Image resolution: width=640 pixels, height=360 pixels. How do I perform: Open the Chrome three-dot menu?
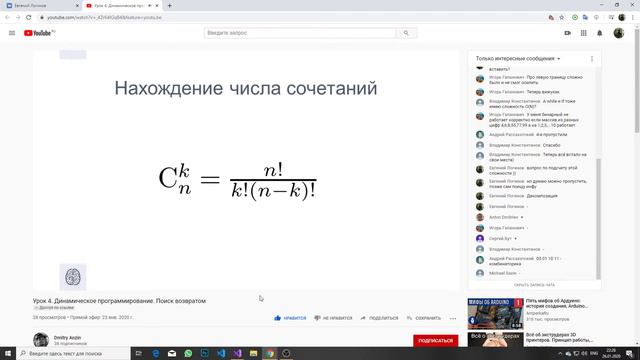pos(633,18)
